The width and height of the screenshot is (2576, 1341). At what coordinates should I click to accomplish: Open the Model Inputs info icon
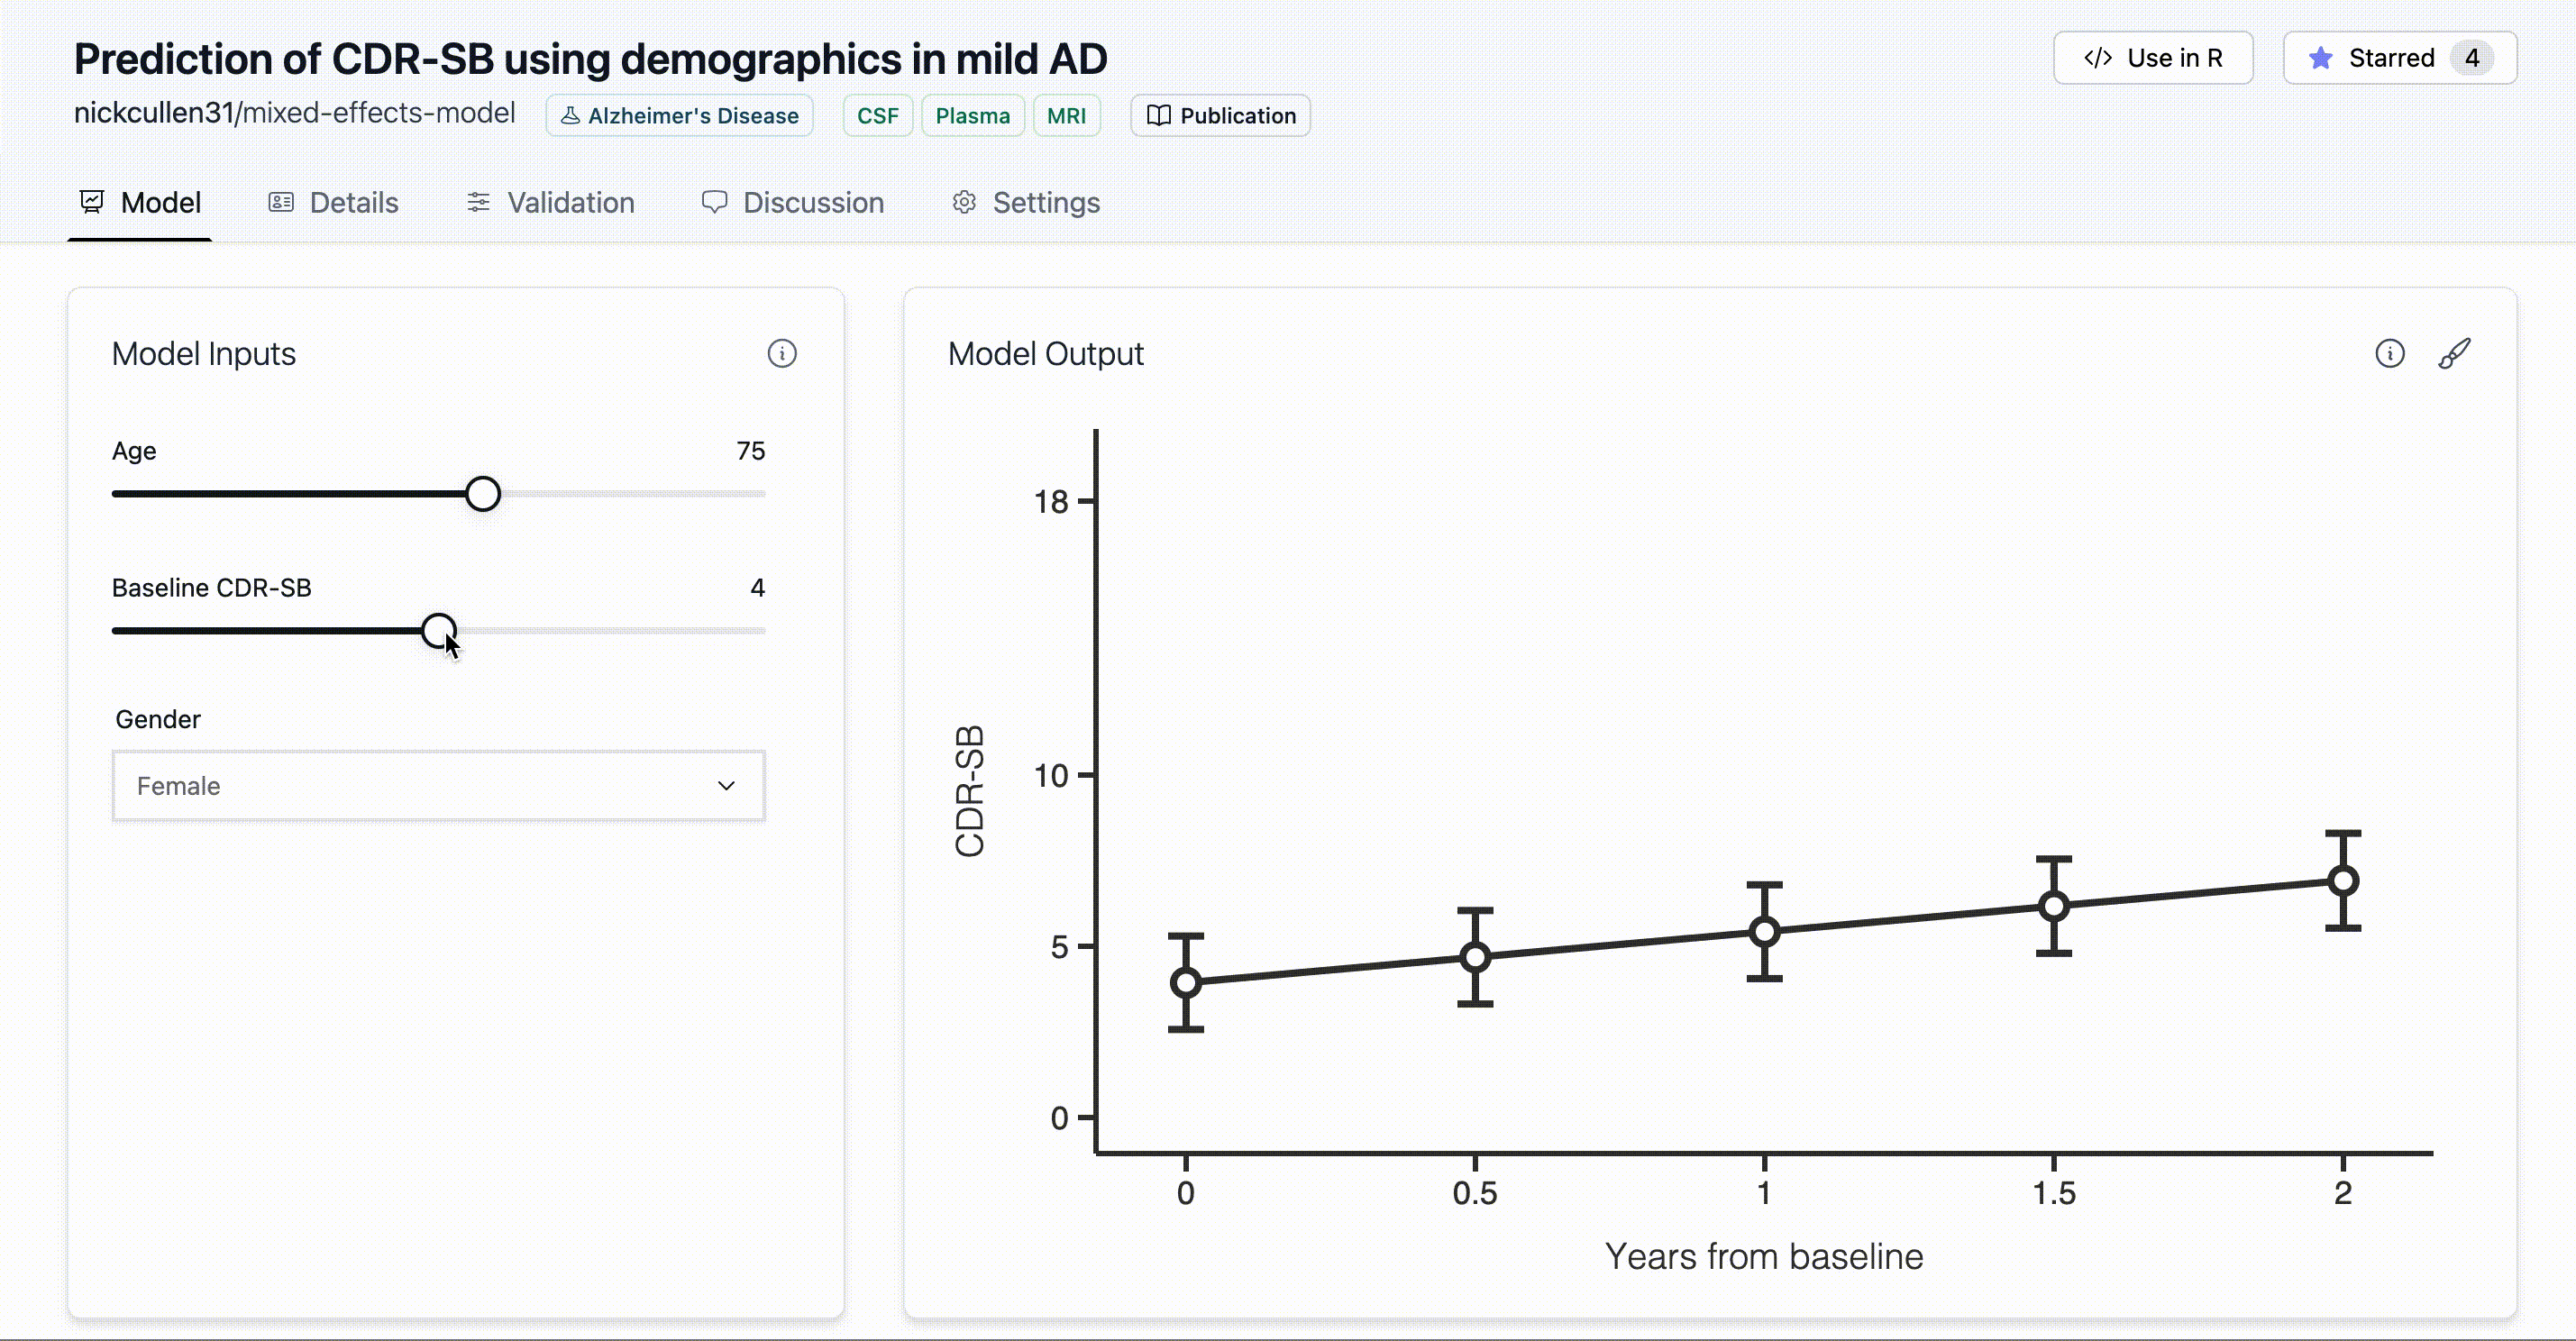click(x=782, y=353)
